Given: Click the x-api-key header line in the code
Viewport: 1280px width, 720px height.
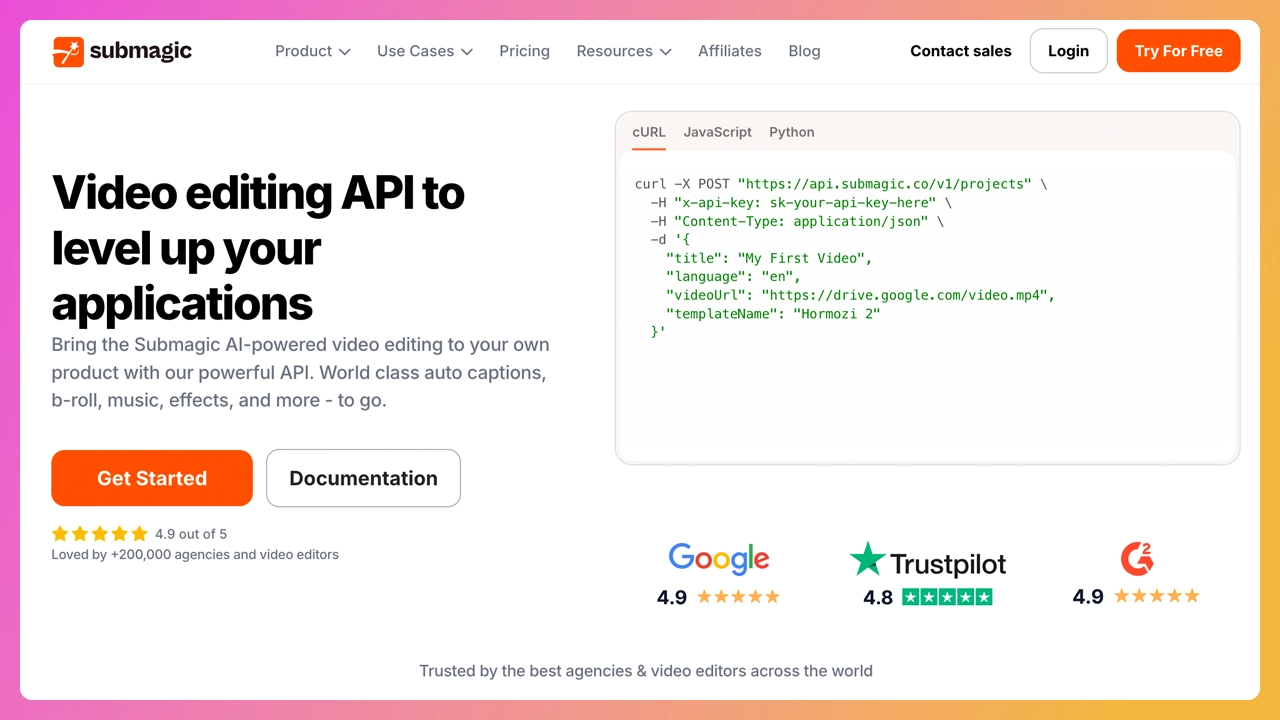Looking at the screenshot, I should point(801,203).
